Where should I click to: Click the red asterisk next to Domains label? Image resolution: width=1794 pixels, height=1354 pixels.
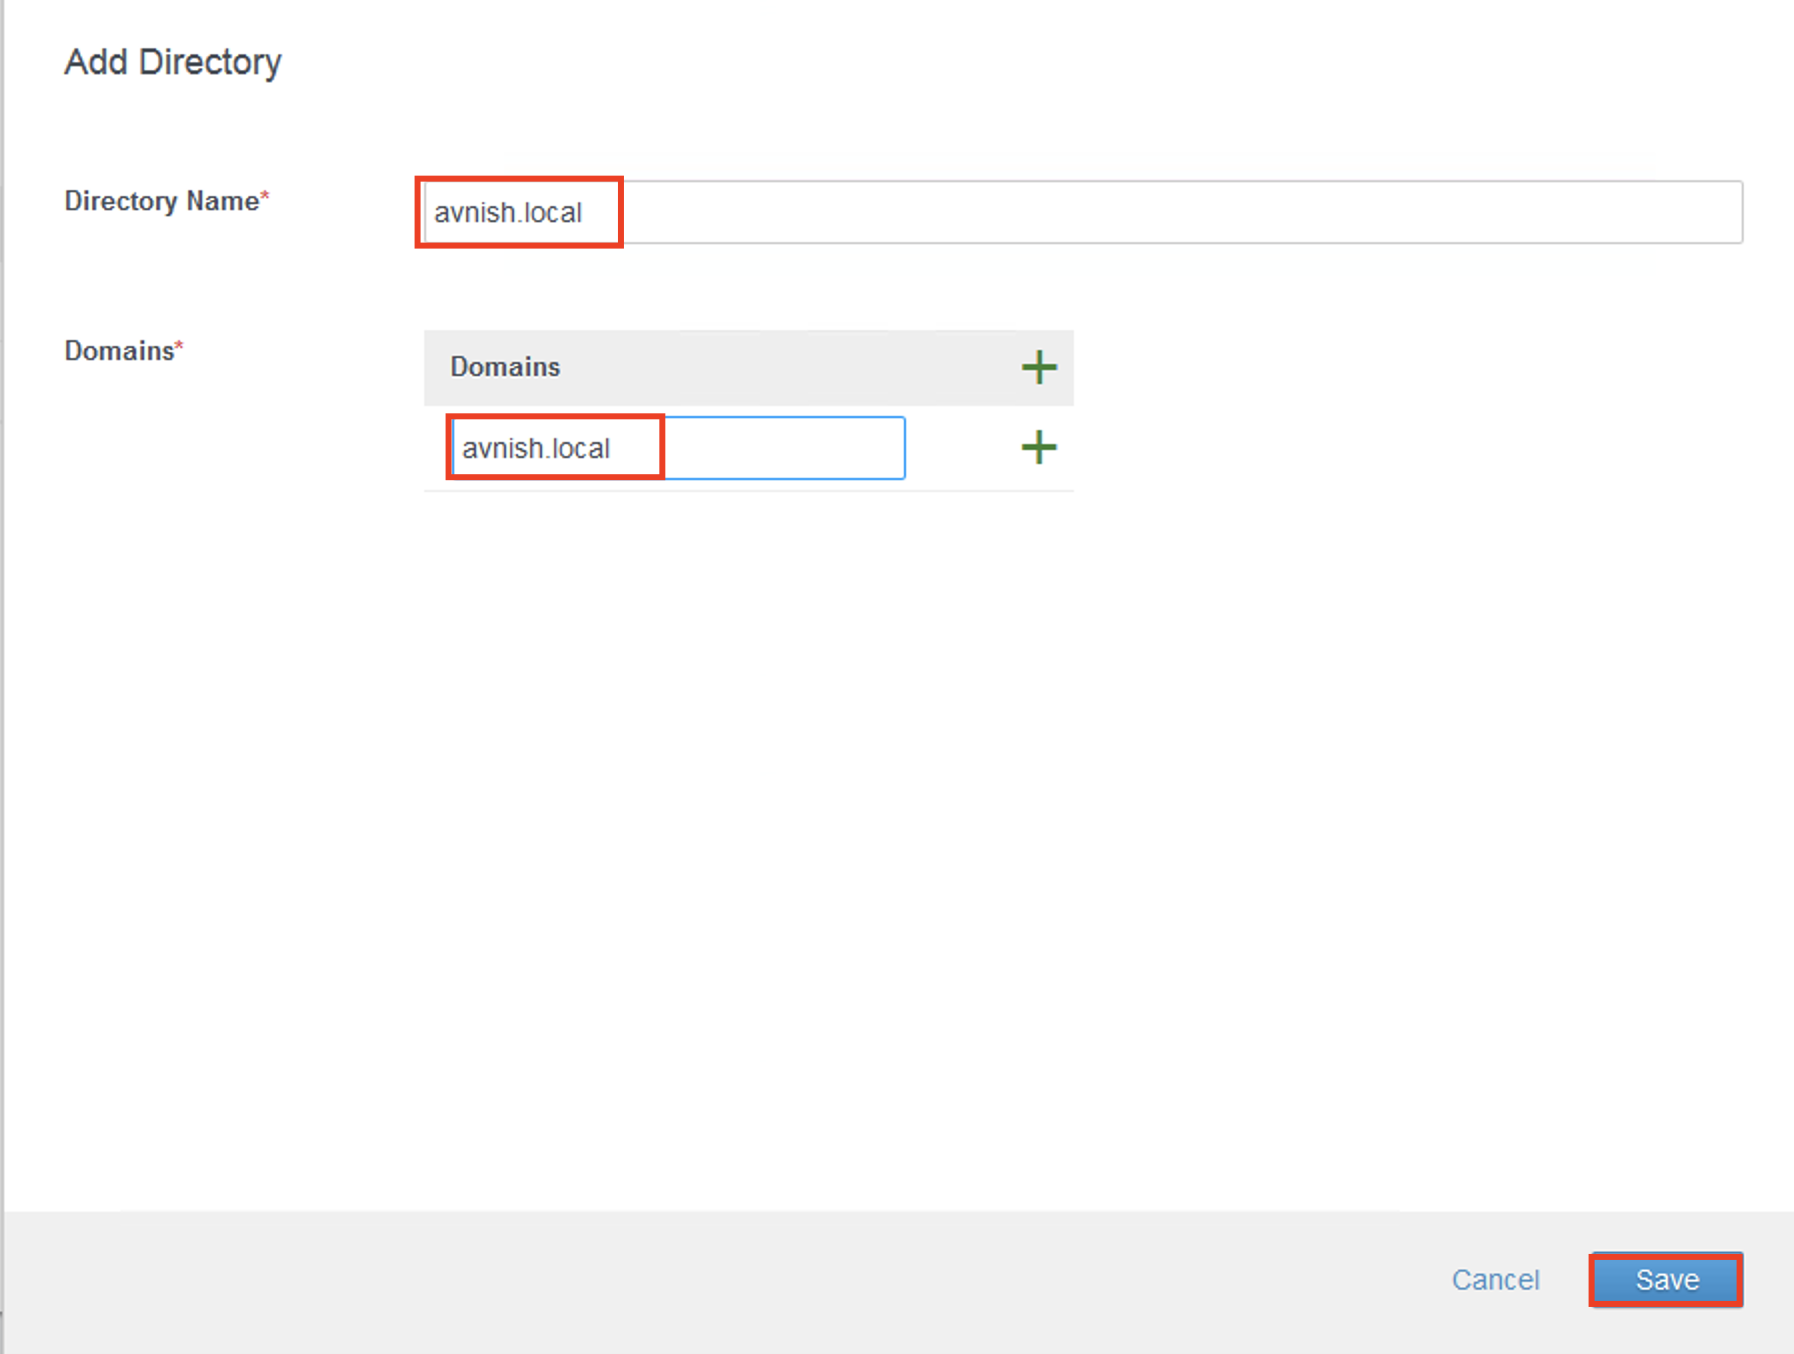tap(179, 347)
